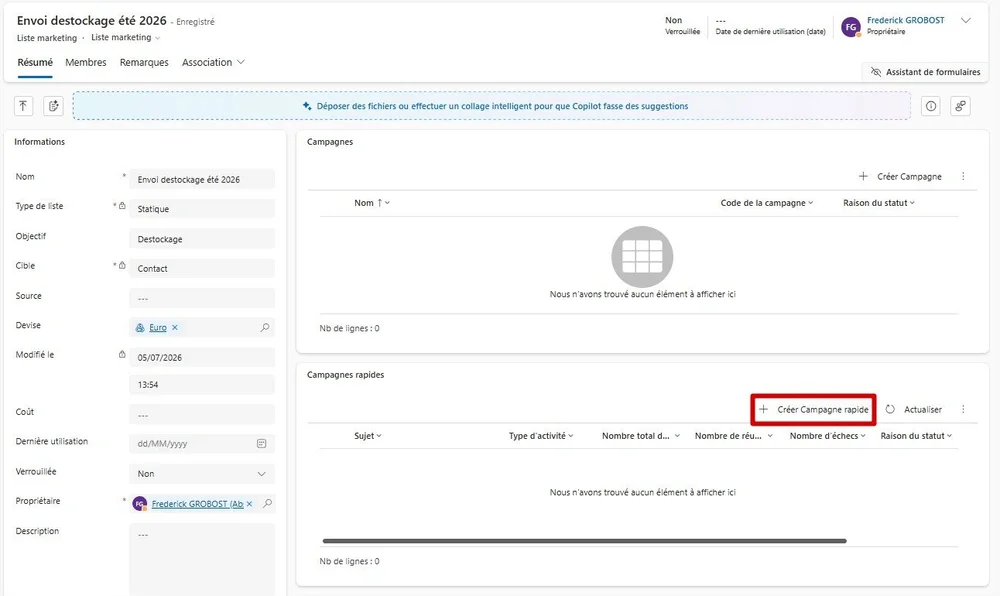Open Raison du statut menu in Campagnes rapides

(916, 436)
